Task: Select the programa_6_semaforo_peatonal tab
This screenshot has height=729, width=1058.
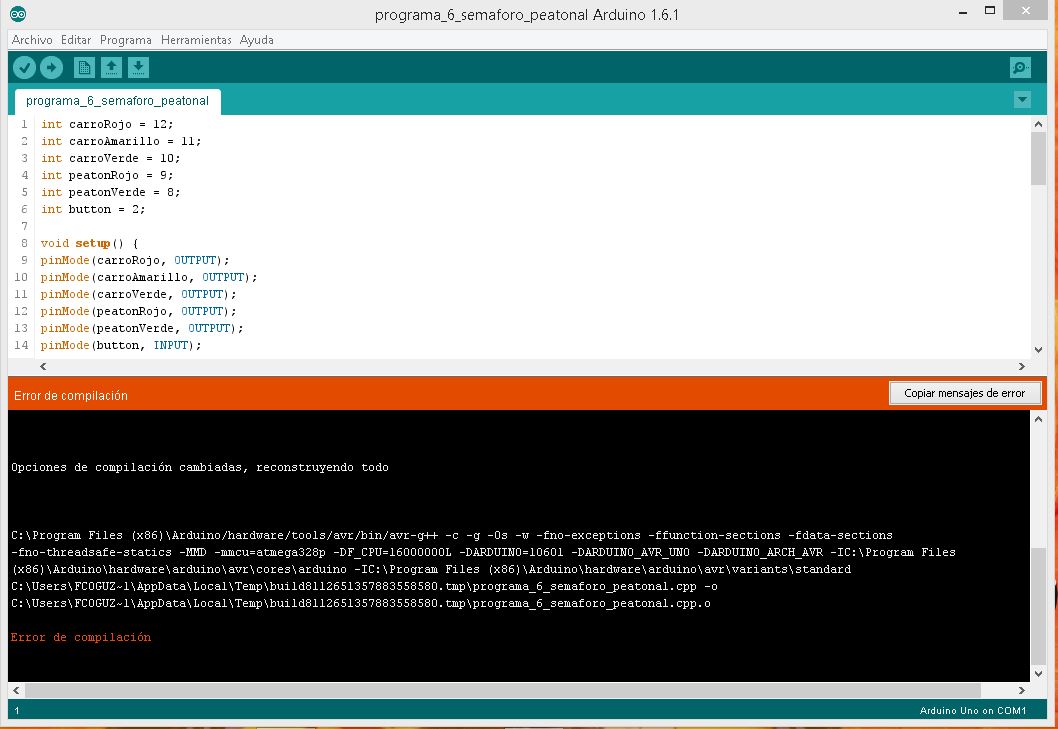Action: (116, 101)
